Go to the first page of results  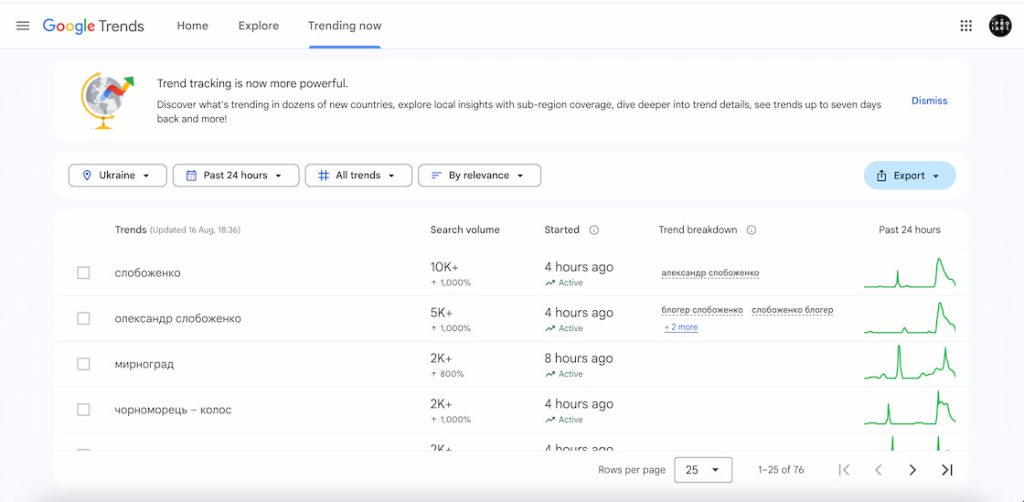(844, 470)
